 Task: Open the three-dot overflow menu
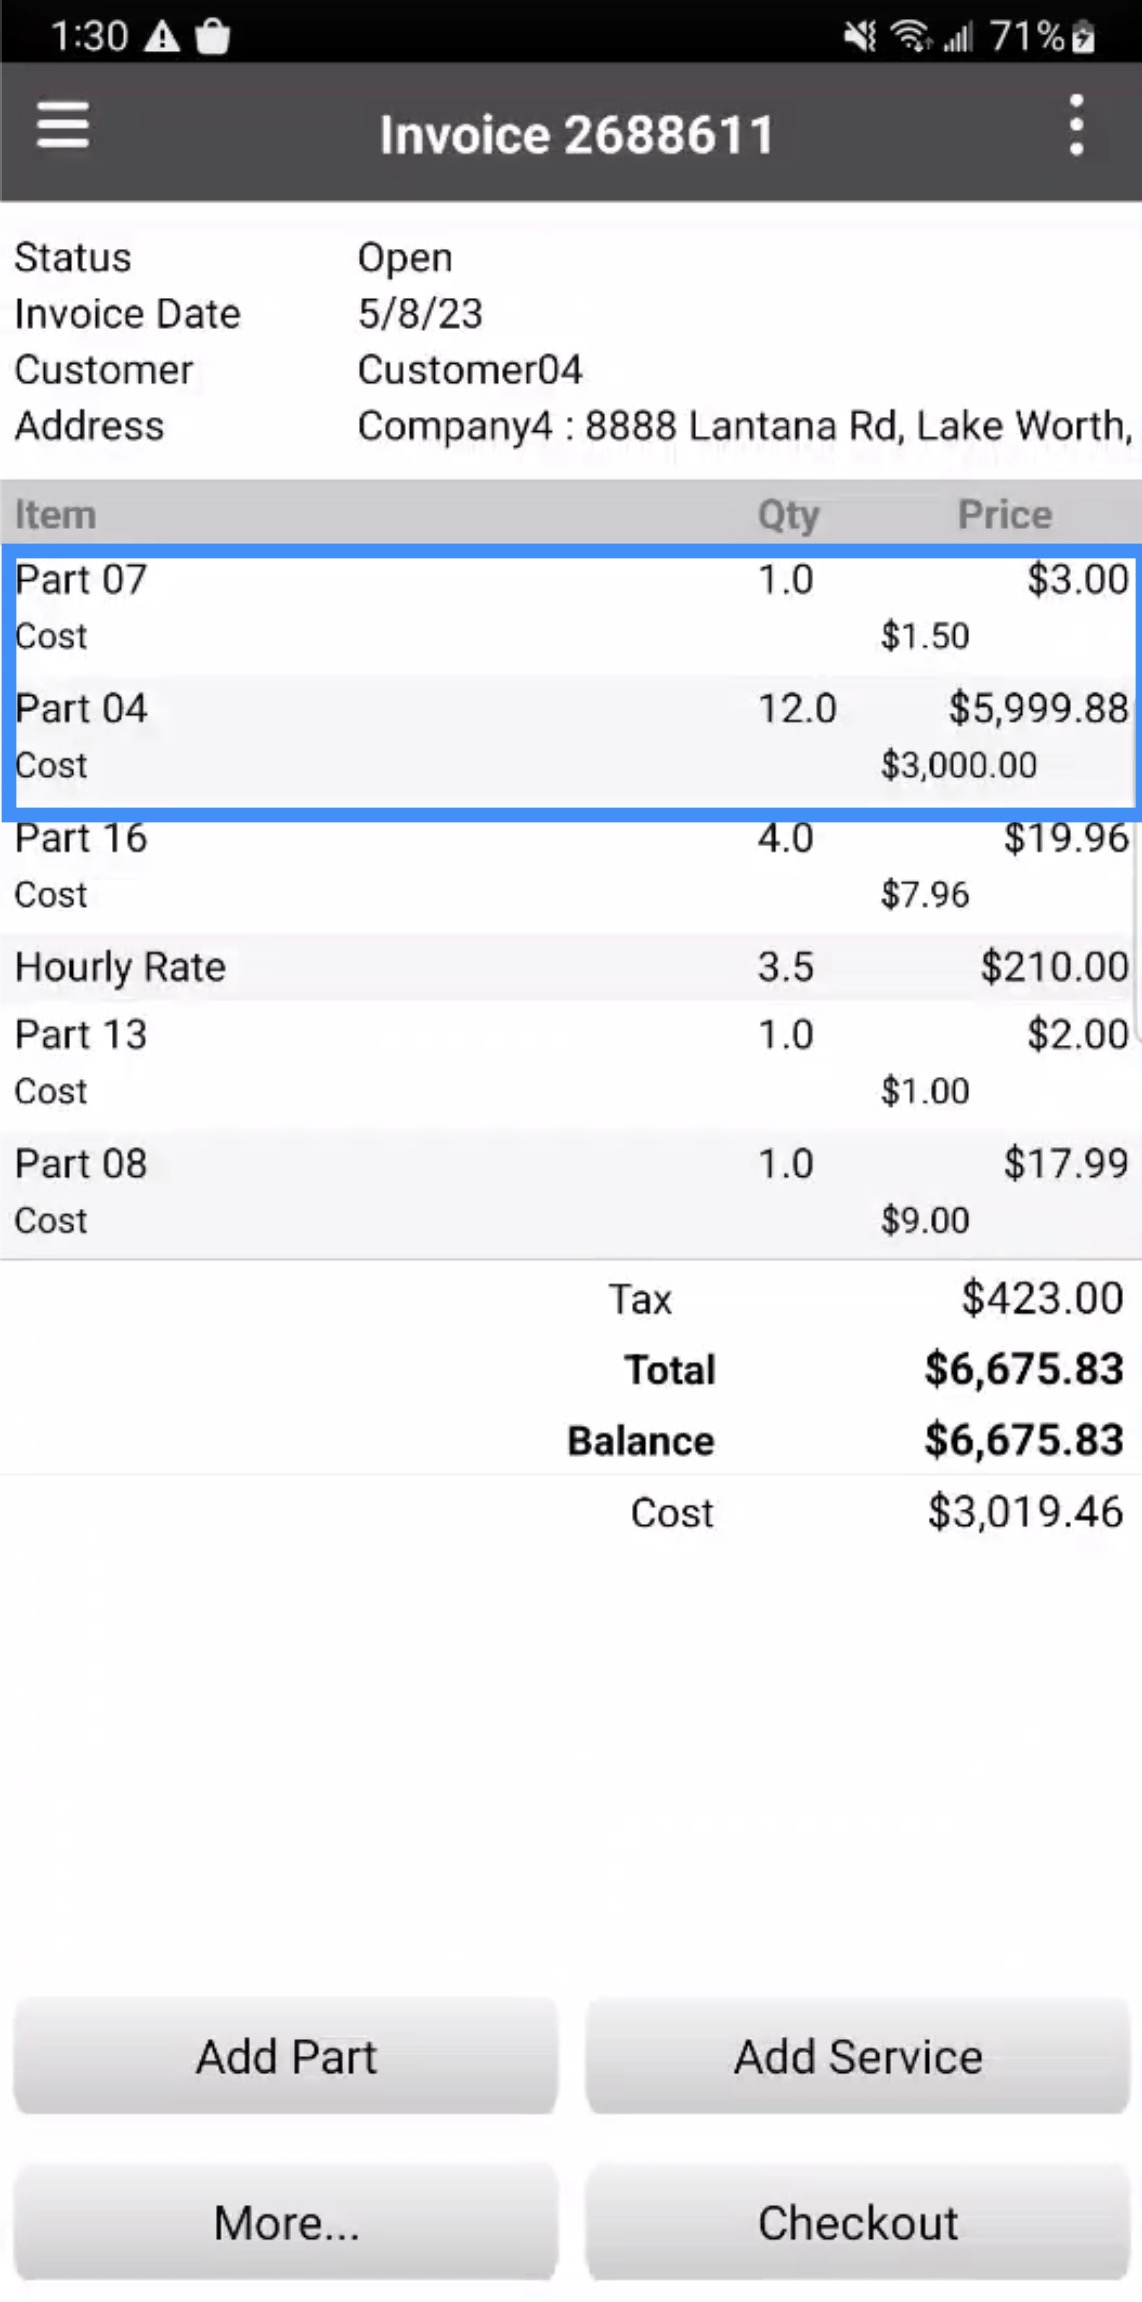pyautogui.click(x=1076, y=126)
